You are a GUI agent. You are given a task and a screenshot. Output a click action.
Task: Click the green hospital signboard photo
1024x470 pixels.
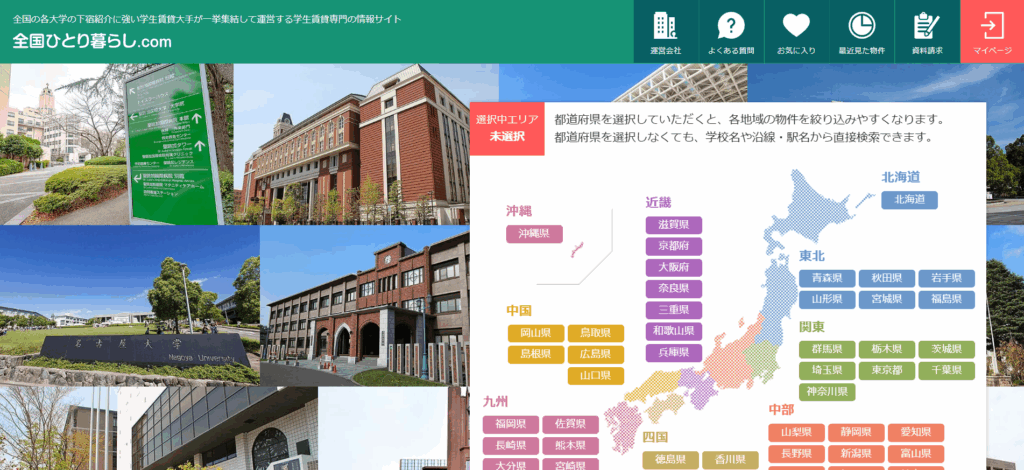click(x=116, y=144)
